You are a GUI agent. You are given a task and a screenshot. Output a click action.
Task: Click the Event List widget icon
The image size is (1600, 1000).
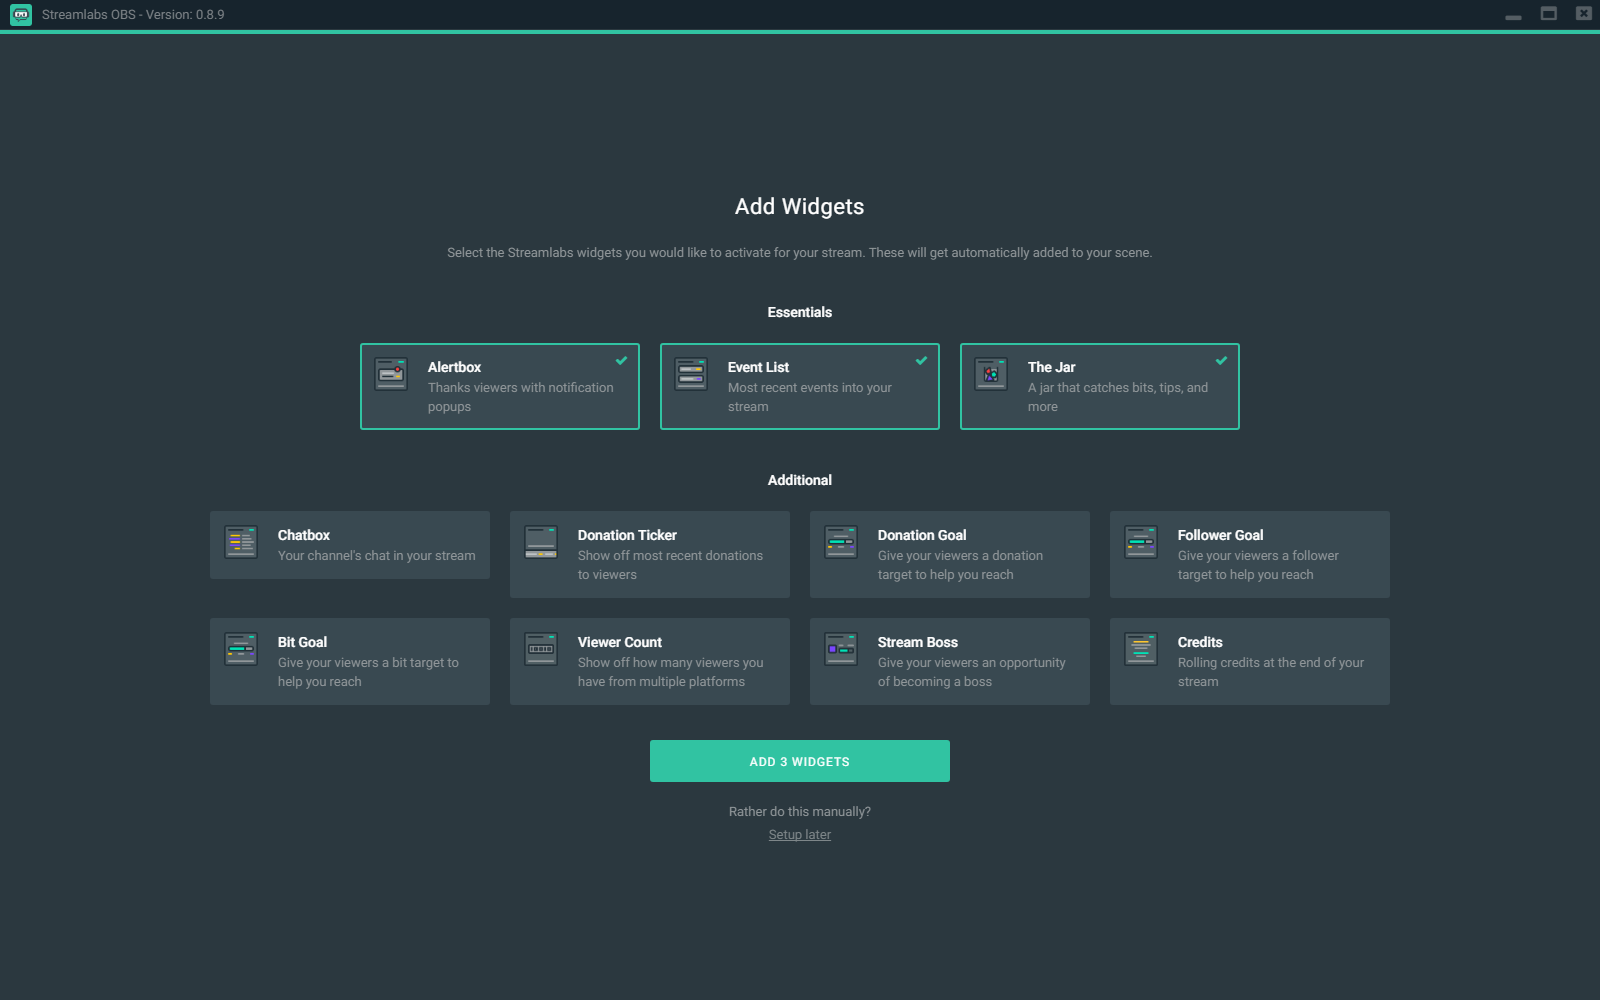691,374
